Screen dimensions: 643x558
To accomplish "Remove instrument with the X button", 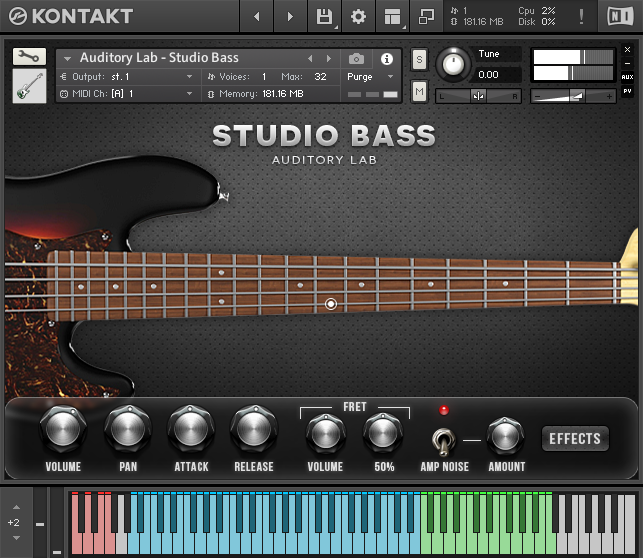I will tap(627, 50).
